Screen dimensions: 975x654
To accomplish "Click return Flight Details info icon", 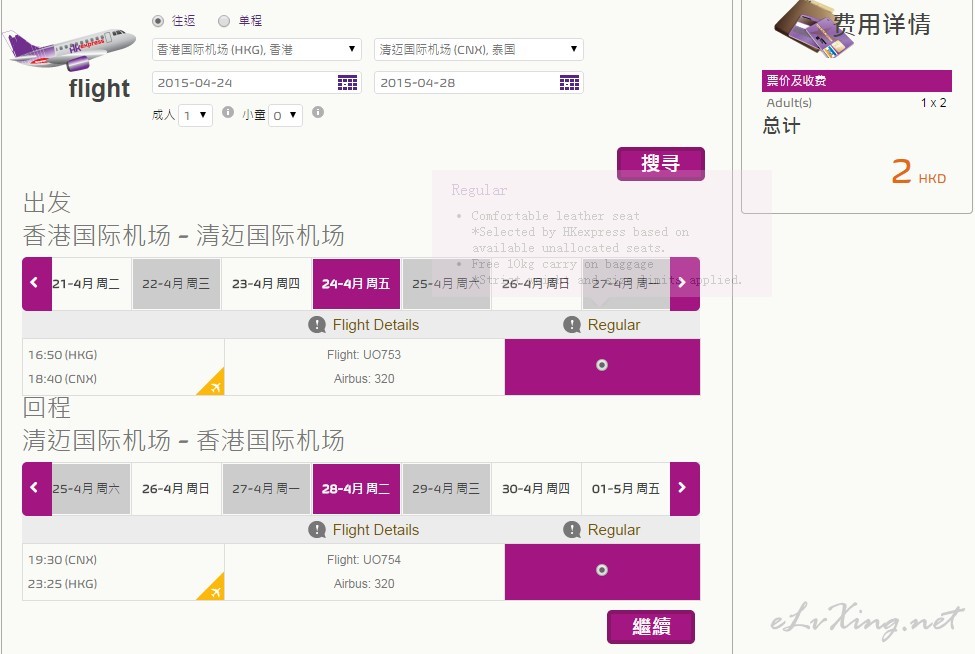I will pyautogui.click(x=317, y=530).
